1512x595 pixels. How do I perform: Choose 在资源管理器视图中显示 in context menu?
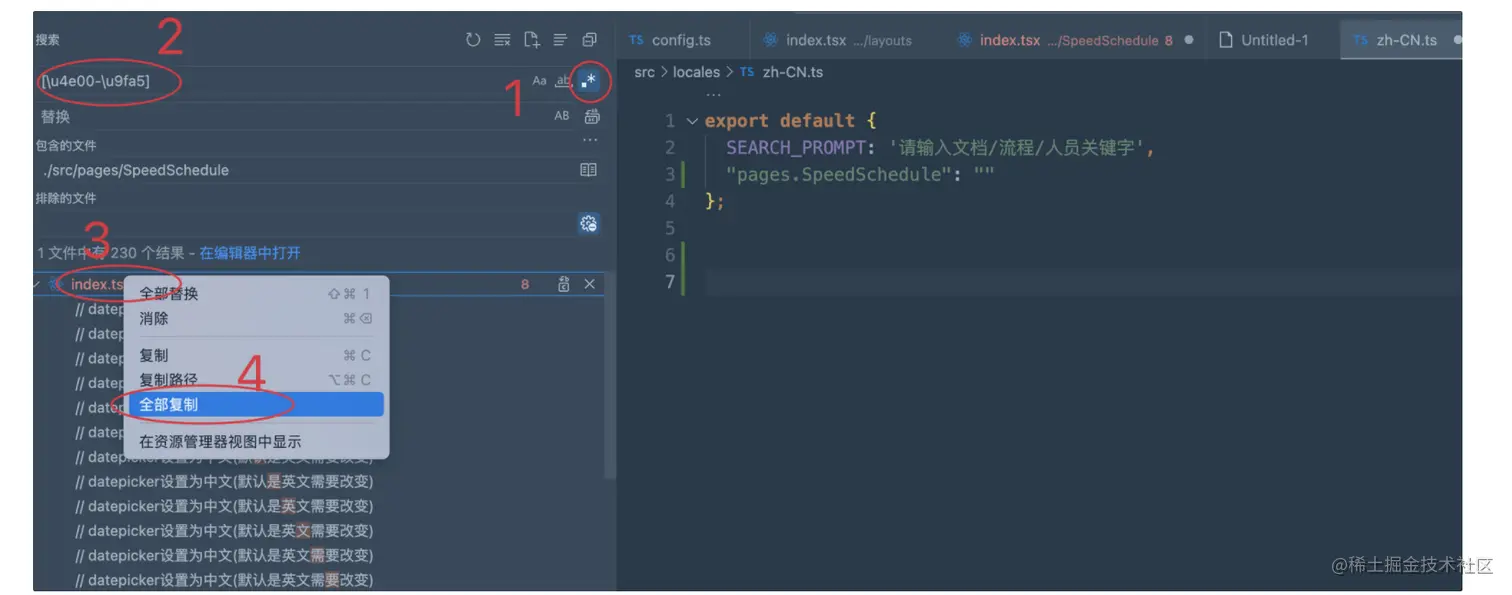[x=256, y=442]
